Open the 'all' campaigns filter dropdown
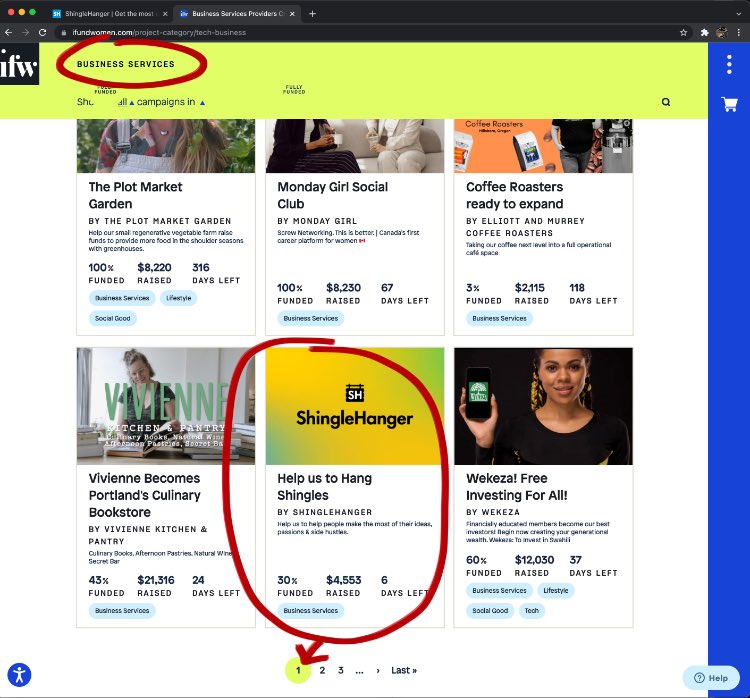 pyautogui.click(x=126, y=102)
